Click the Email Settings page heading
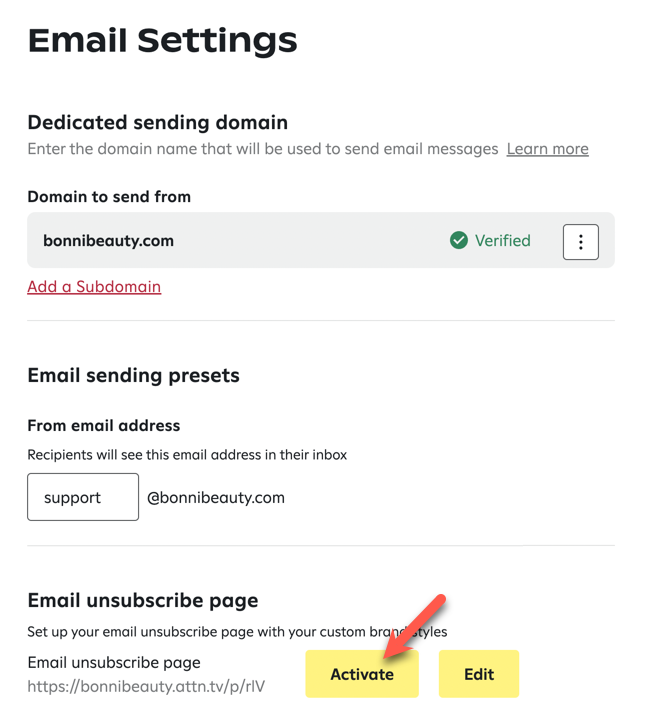Viewport: 652px width, 726px height. point(163,40)
